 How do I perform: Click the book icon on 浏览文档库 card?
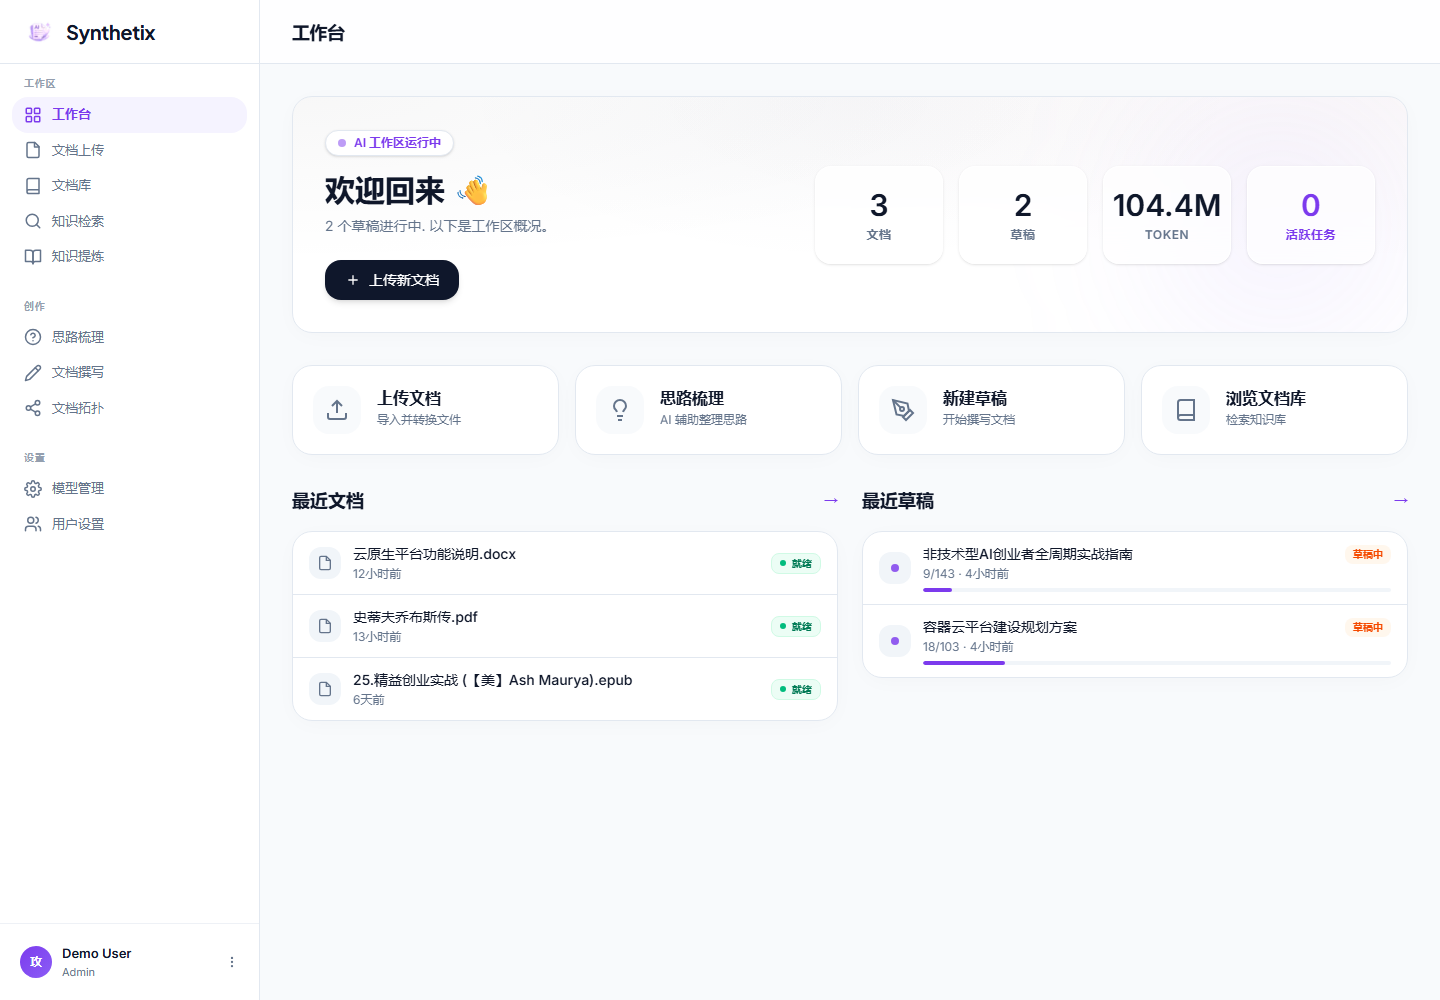1186,410
